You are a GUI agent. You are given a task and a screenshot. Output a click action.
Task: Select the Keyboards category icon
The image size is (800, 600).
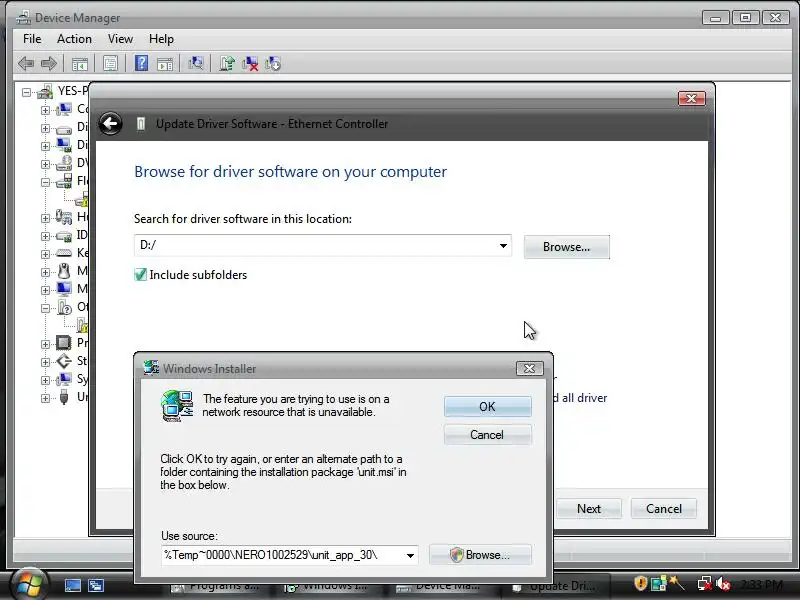(x=64, y=253)
